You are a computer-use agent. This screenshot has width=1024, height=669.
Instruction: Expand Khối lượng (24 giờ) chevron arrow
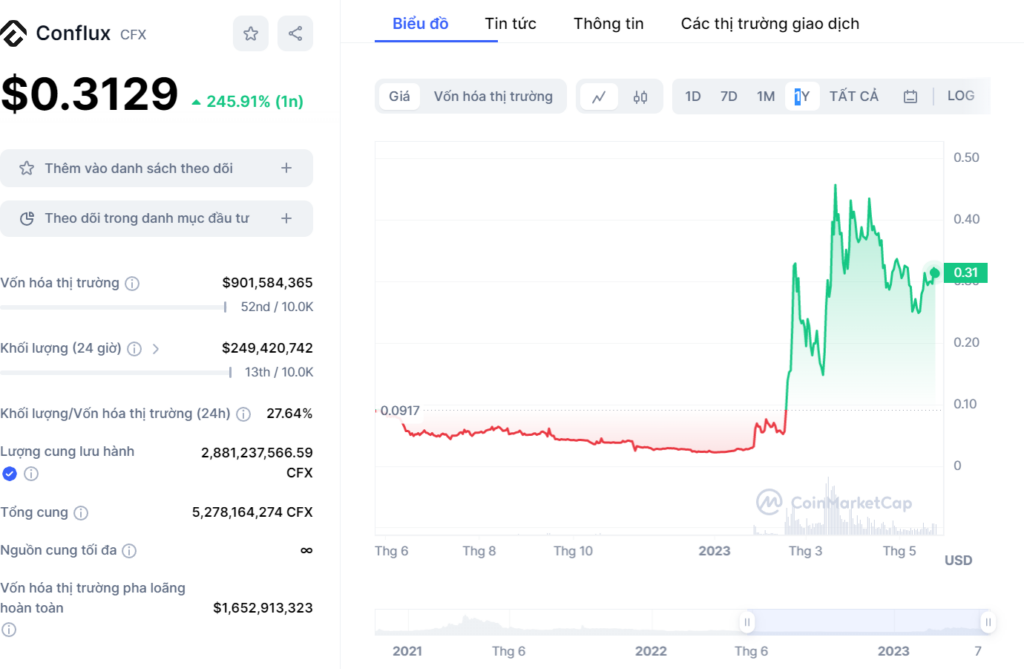click(156, 349)
